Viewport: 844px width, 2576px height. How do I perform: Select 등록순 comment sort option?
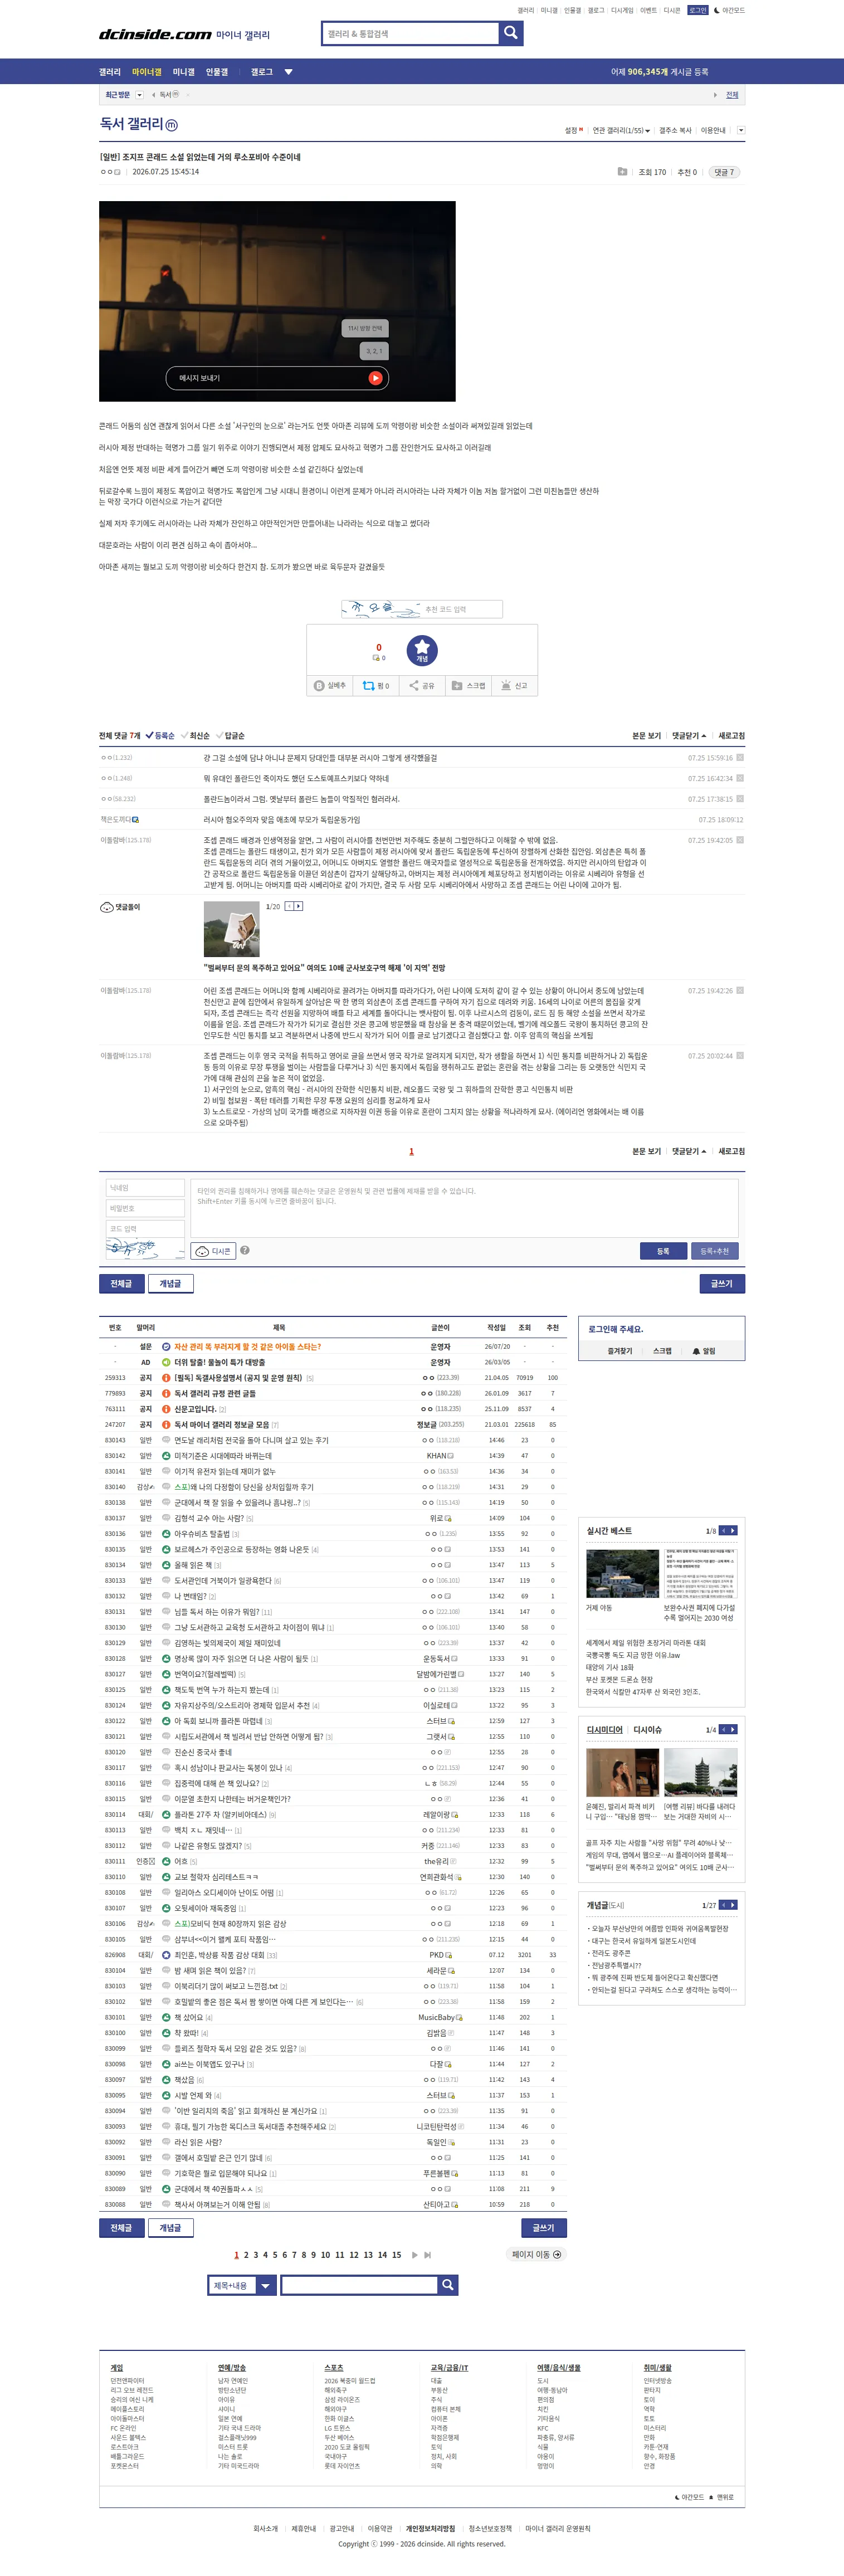(160, 736)
